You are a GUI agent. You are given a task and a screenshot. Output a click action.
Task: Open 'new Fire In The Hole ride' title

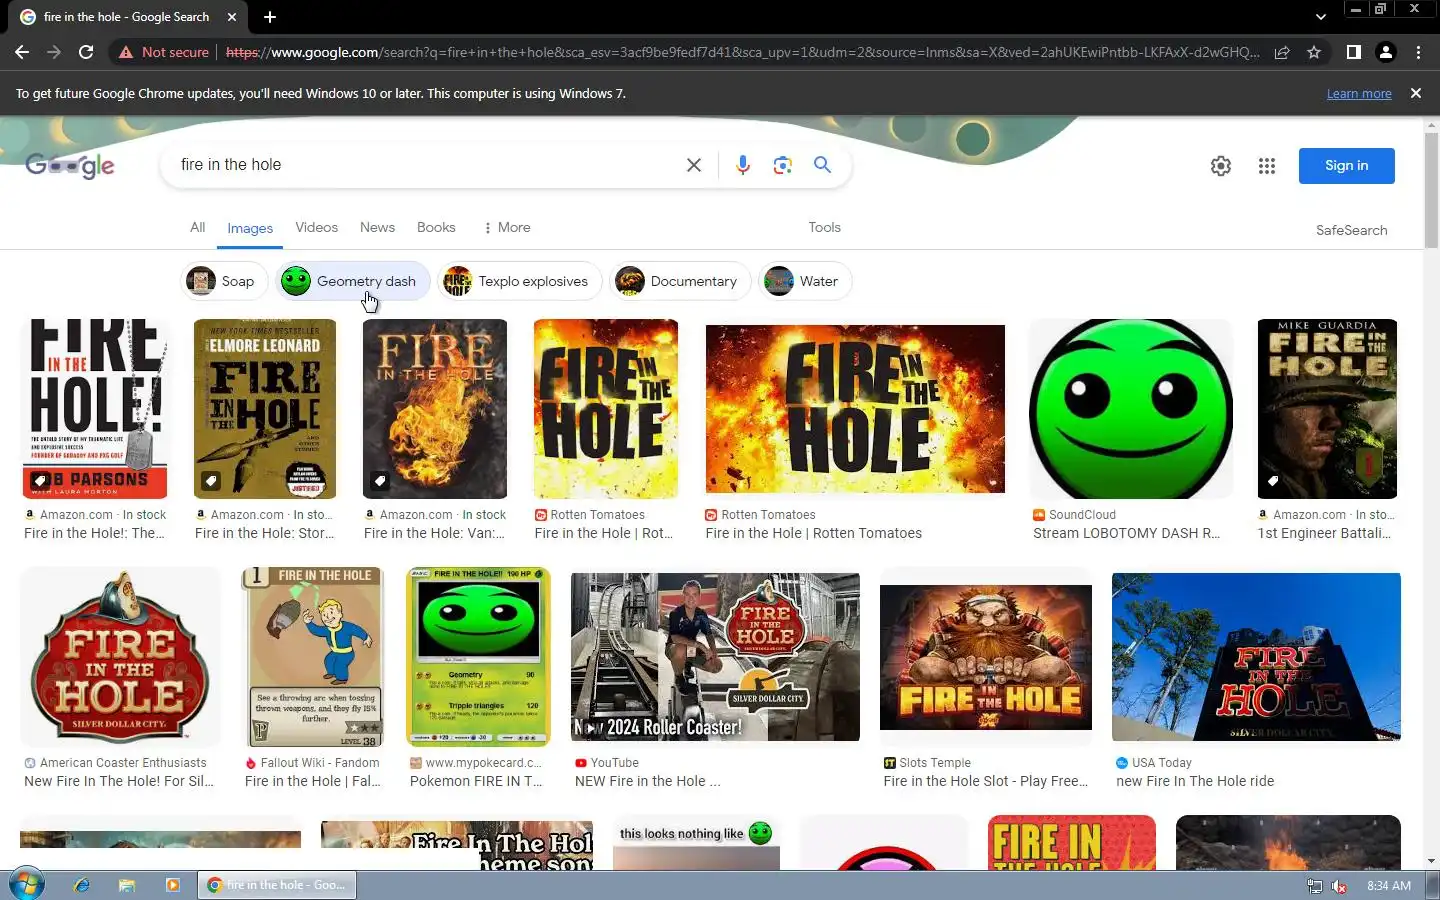tap(1195, 781)
